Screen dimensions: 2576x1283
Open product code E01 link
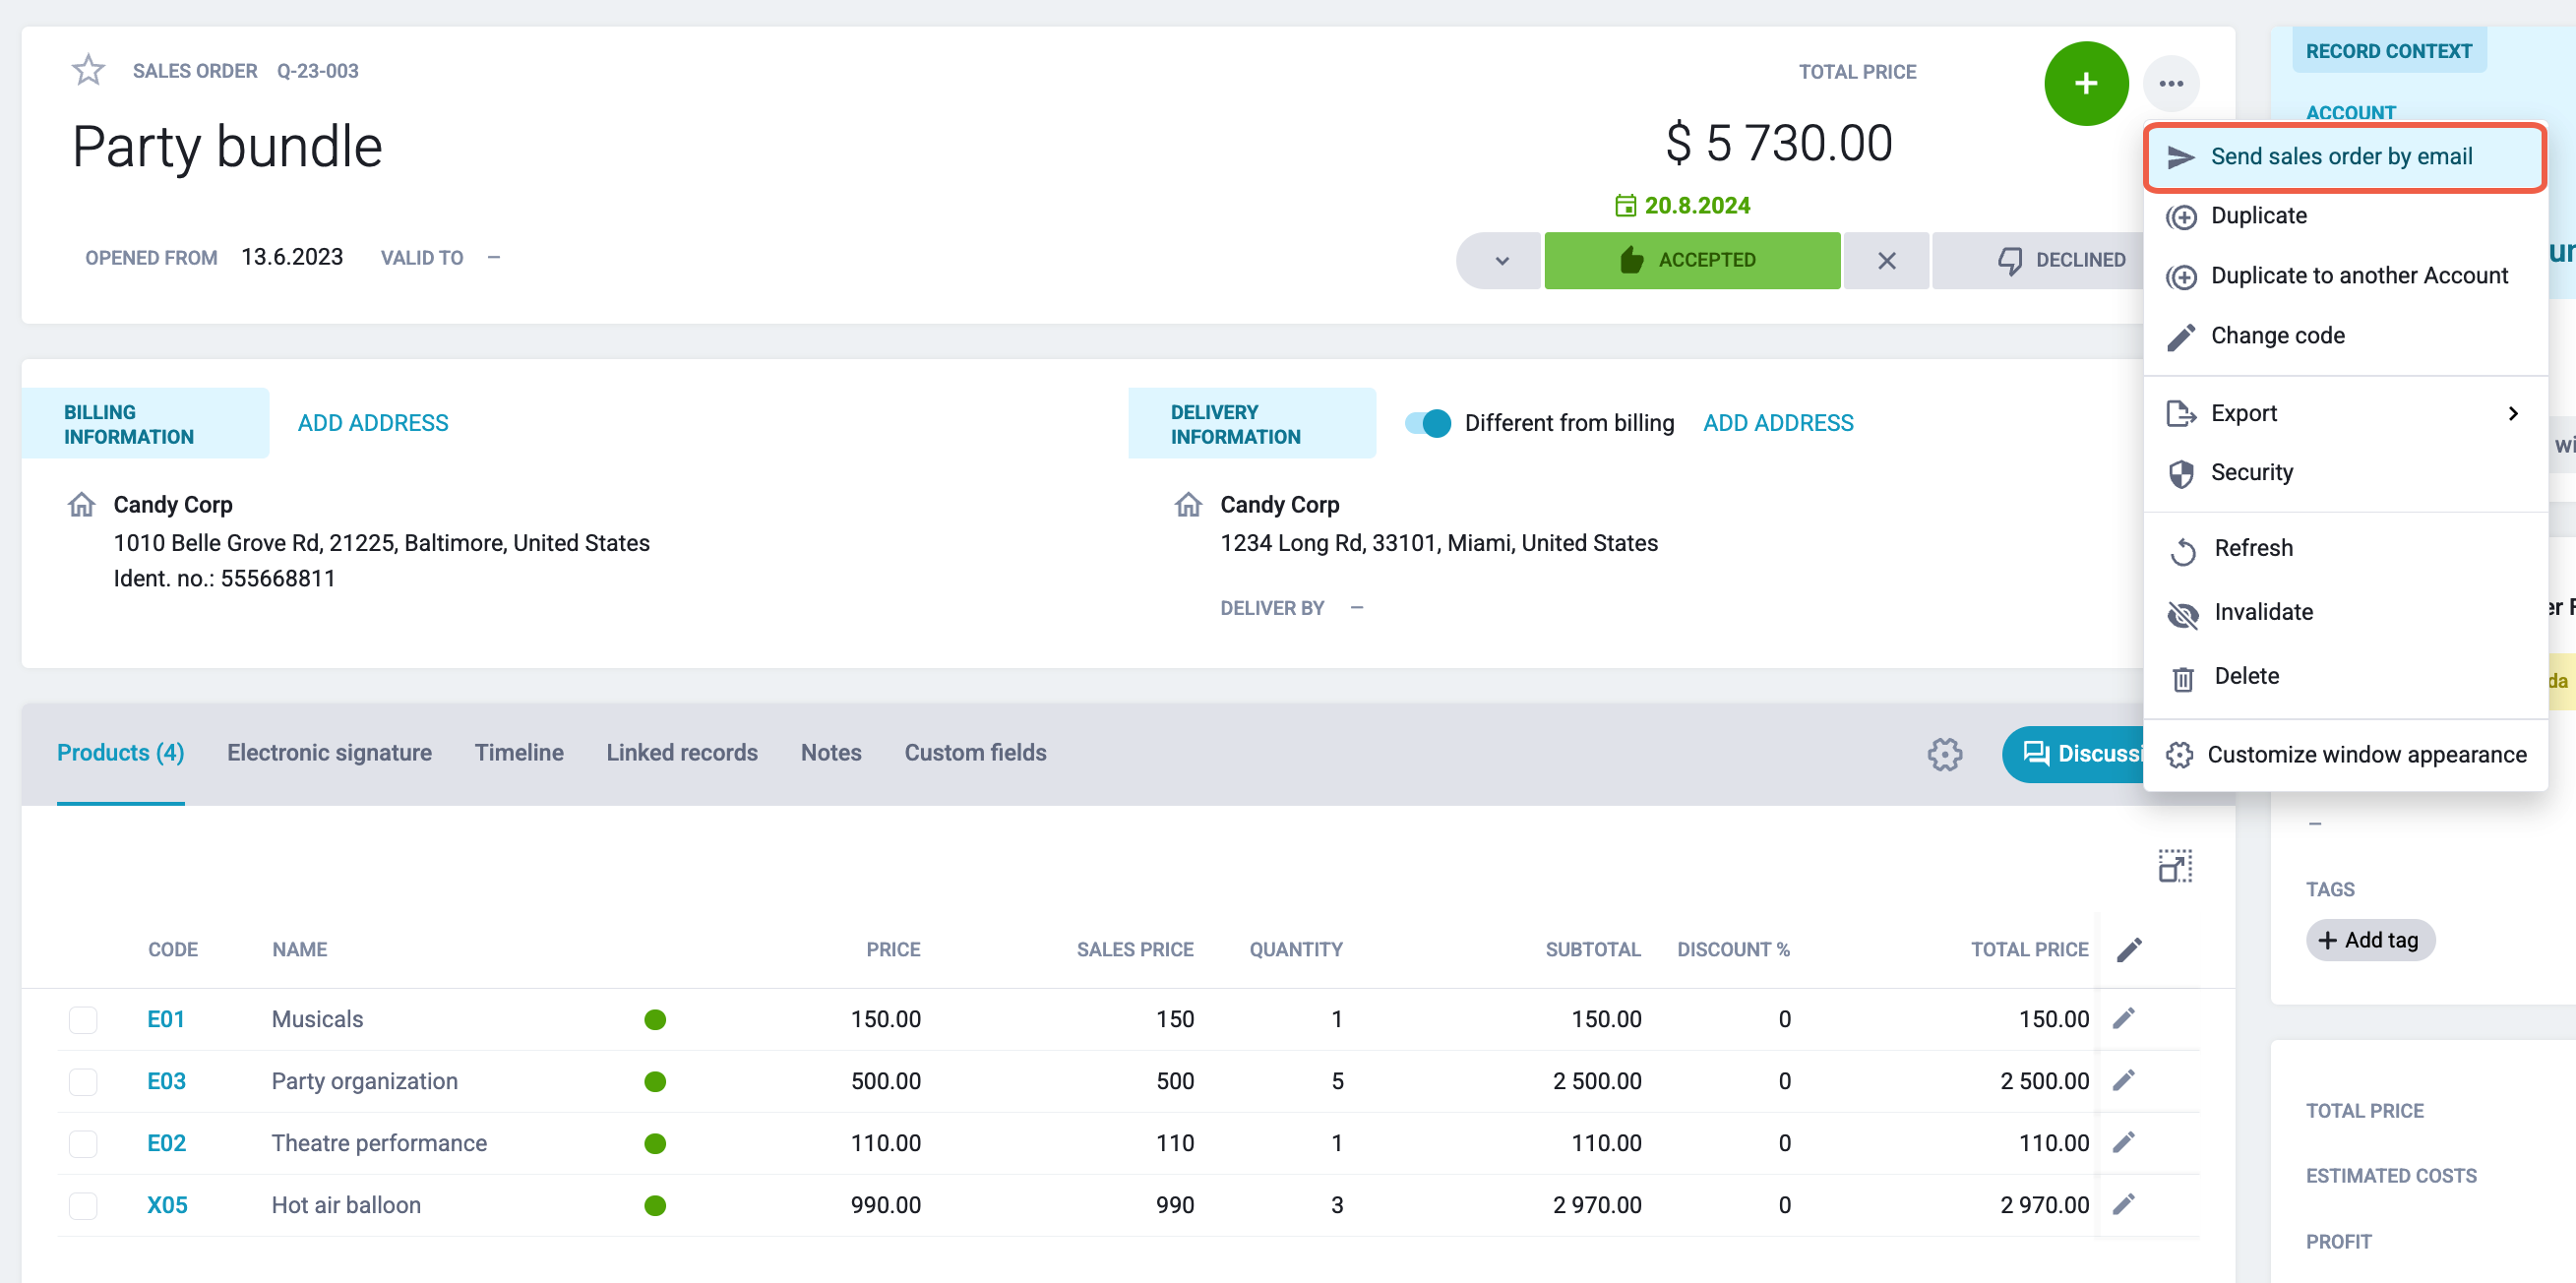tap(166, 1019)
